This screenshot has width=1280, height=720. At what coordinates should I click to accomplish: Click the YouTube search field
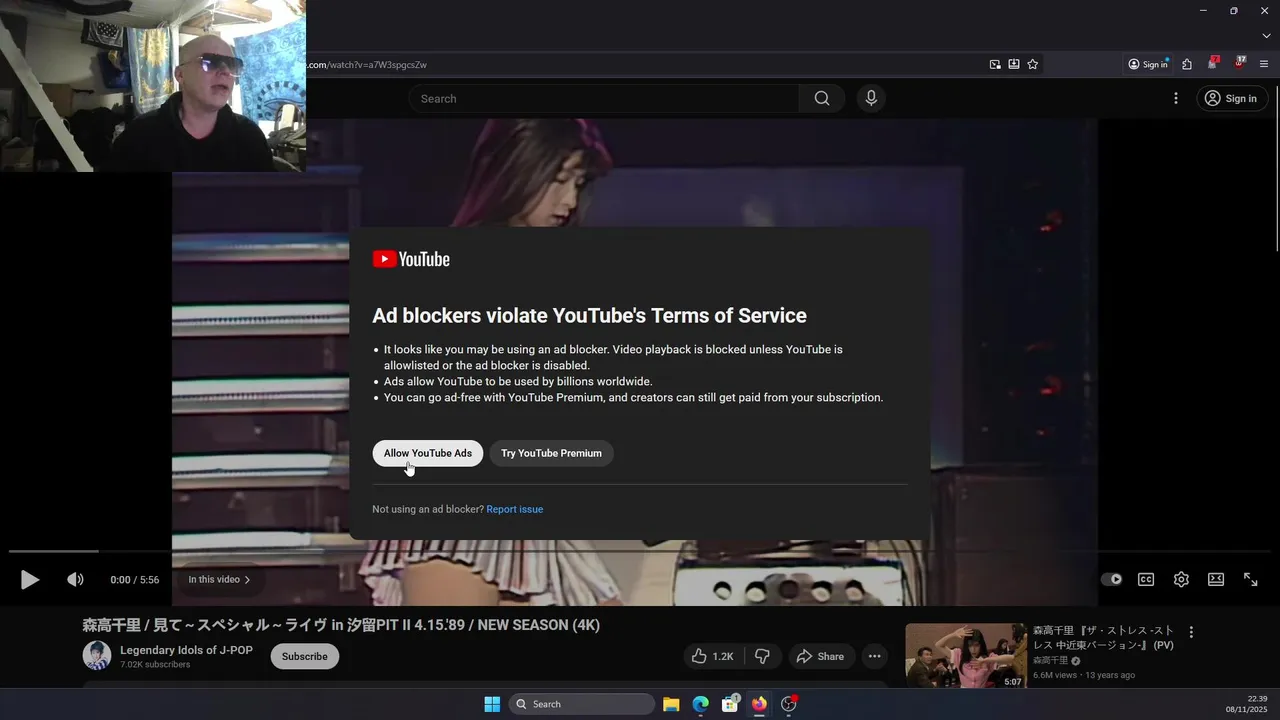pos(603,98)
